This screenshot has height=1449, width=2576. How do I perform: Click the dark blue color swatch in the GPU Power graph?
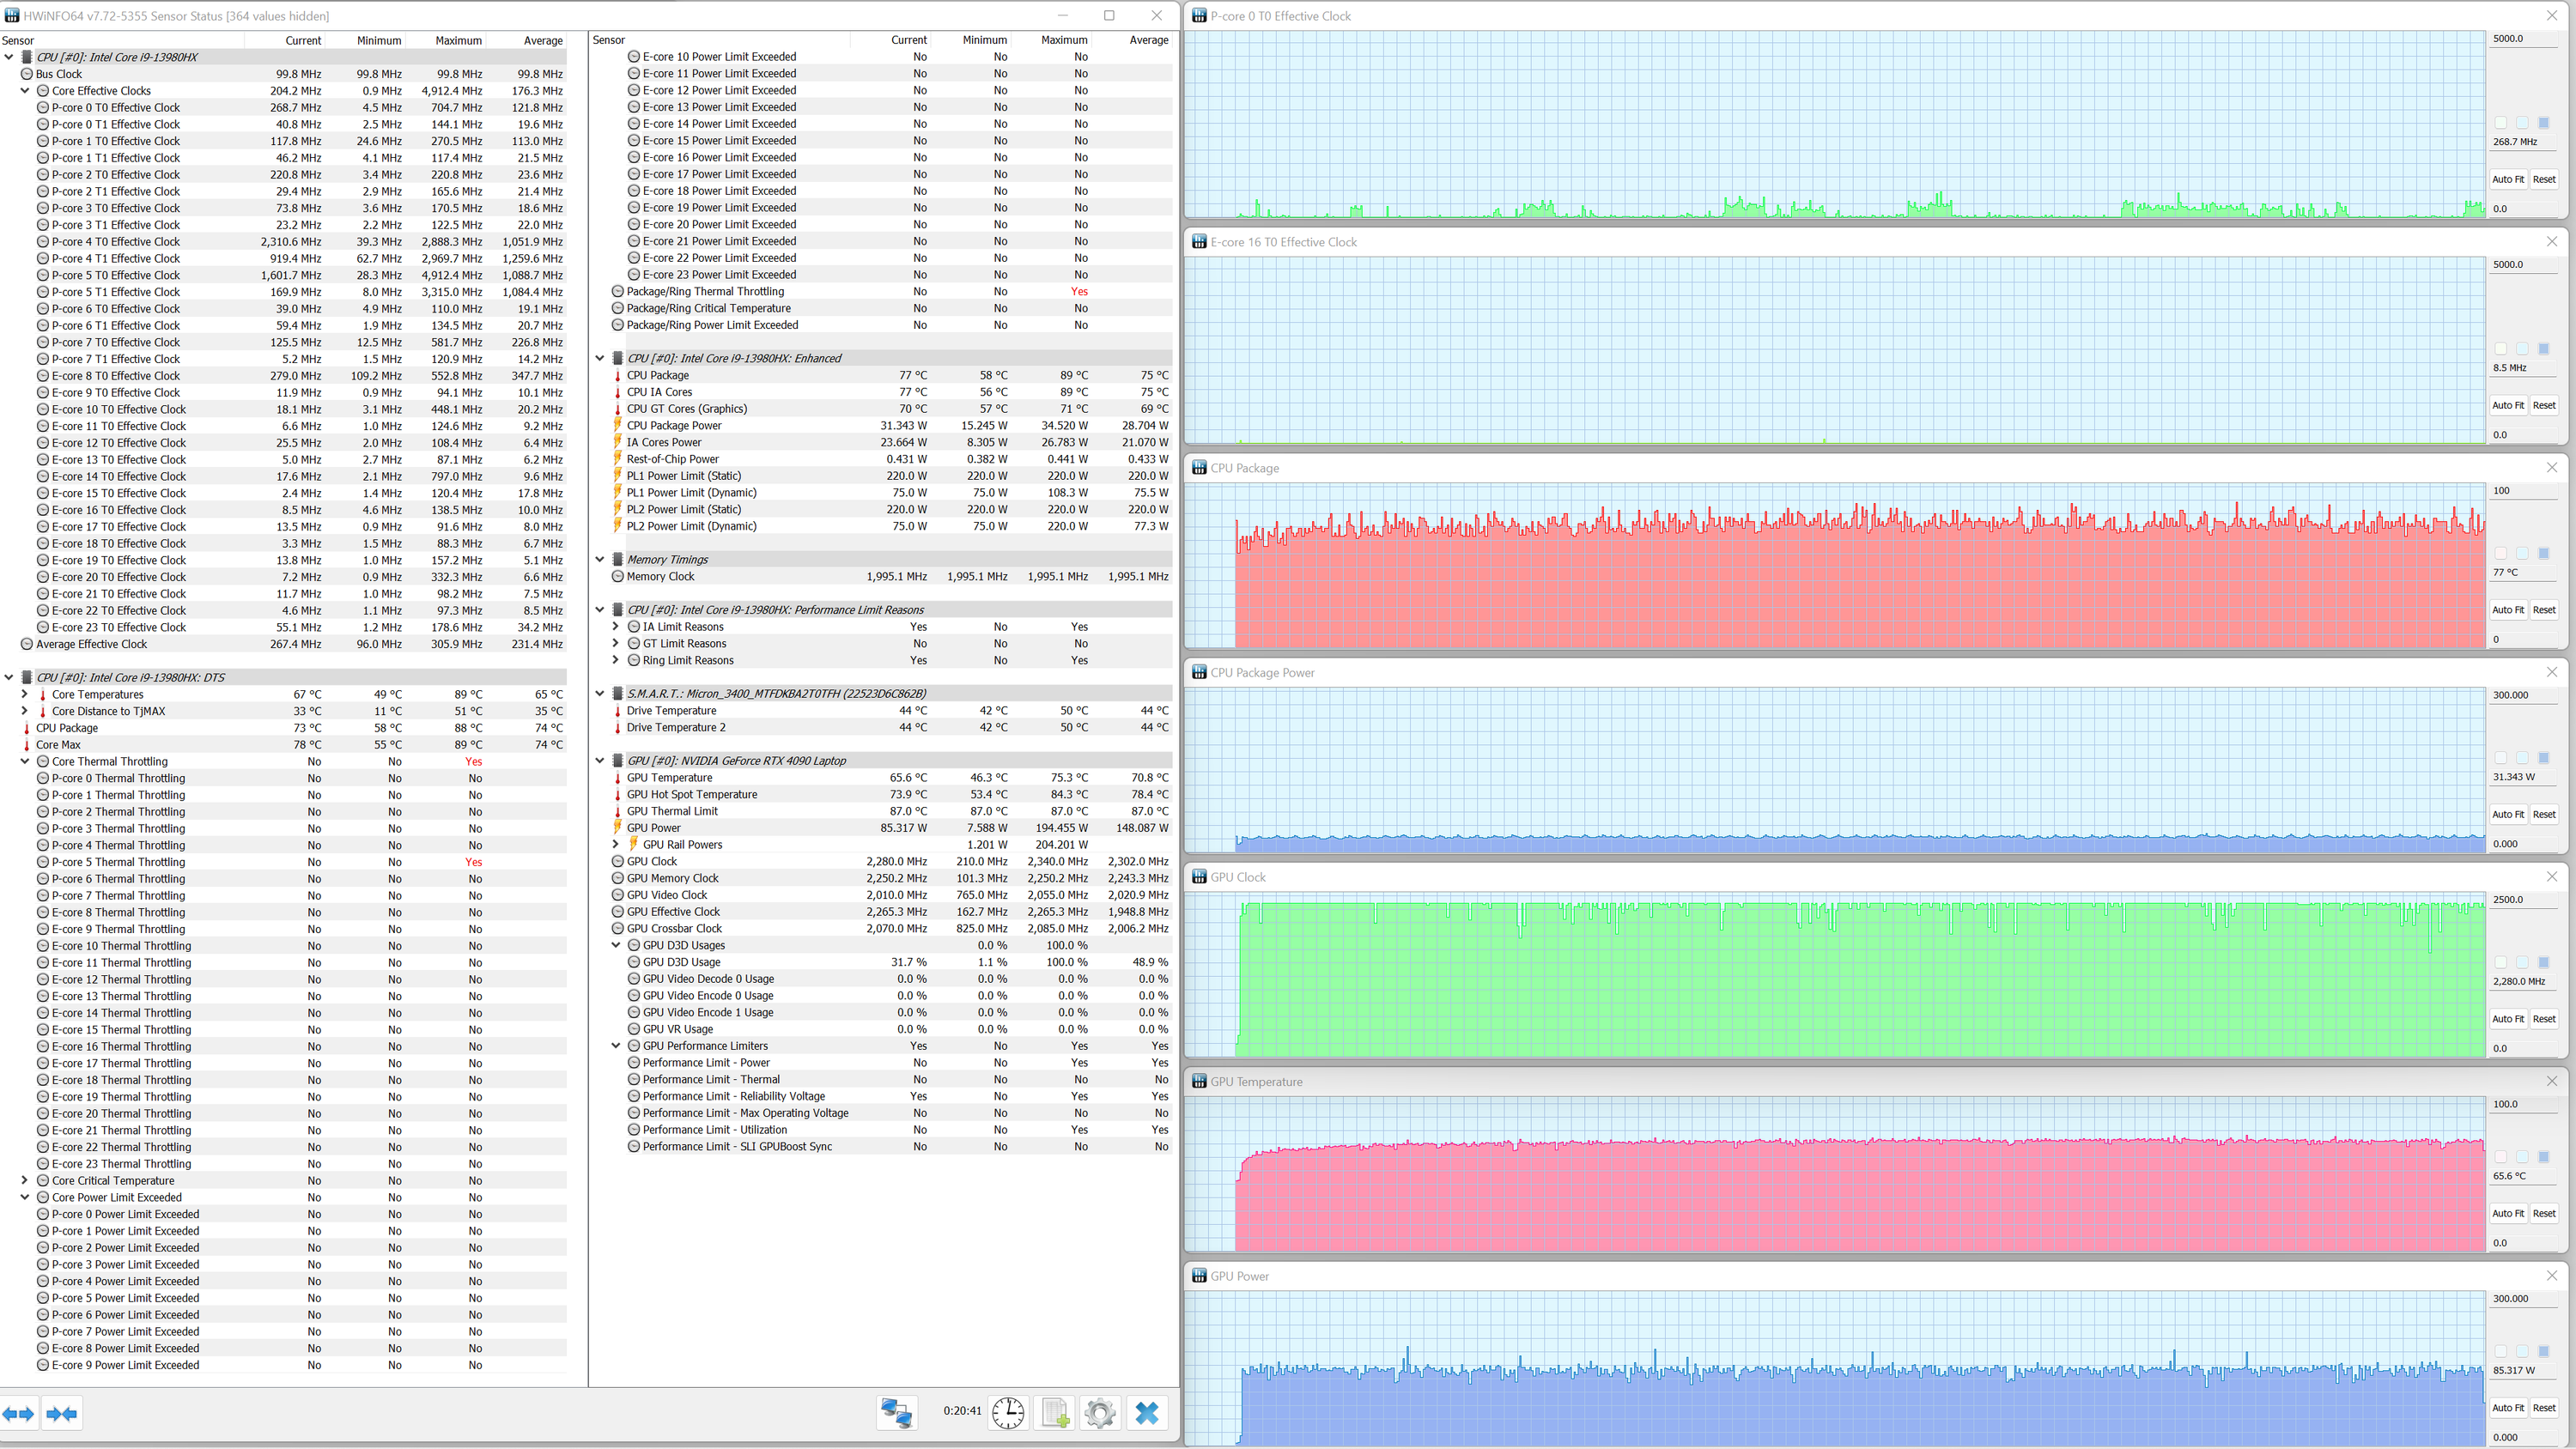[2544, 1351]
